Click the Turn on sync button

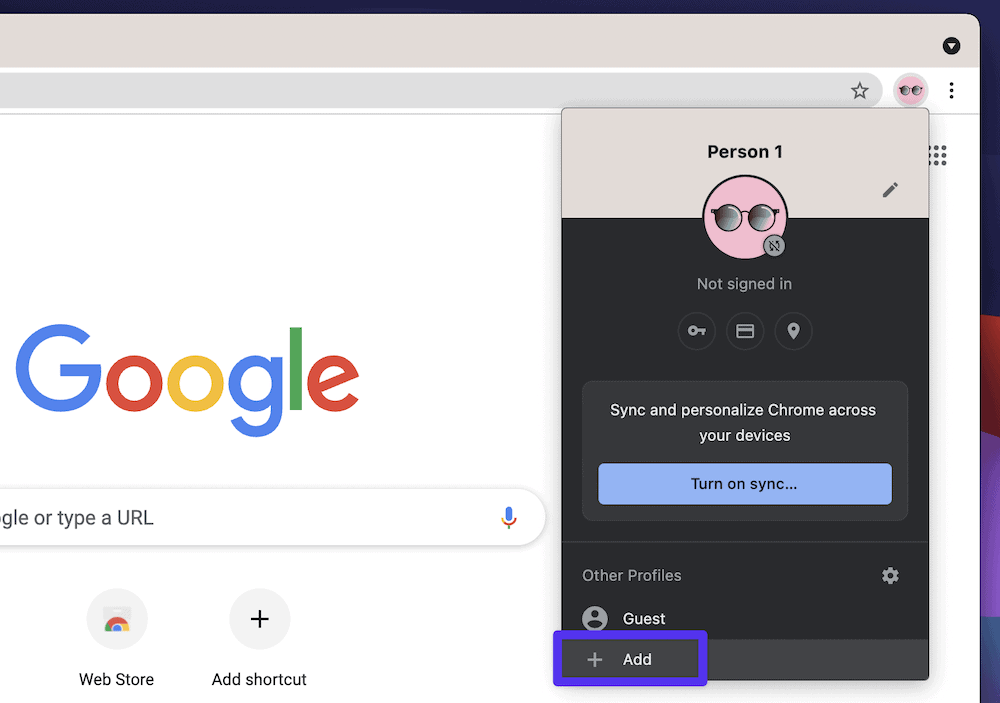coord(744,484)
